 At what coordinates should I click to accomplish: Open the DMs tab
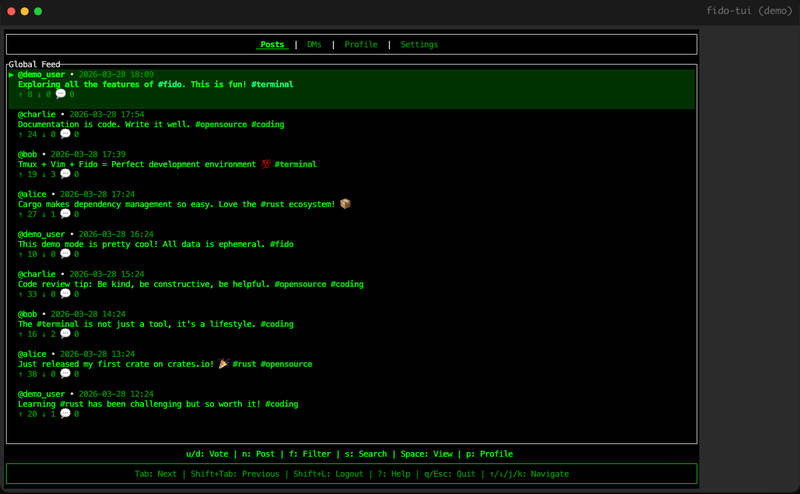click(314, 44)
